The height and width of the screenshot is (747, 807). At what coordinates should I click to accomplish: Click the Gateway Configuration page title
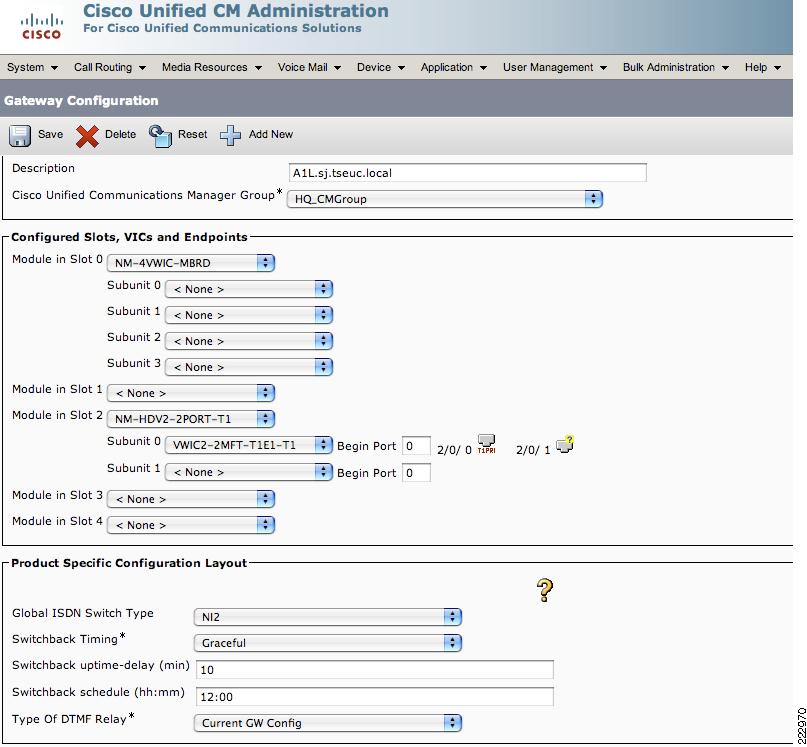point(81,100)
